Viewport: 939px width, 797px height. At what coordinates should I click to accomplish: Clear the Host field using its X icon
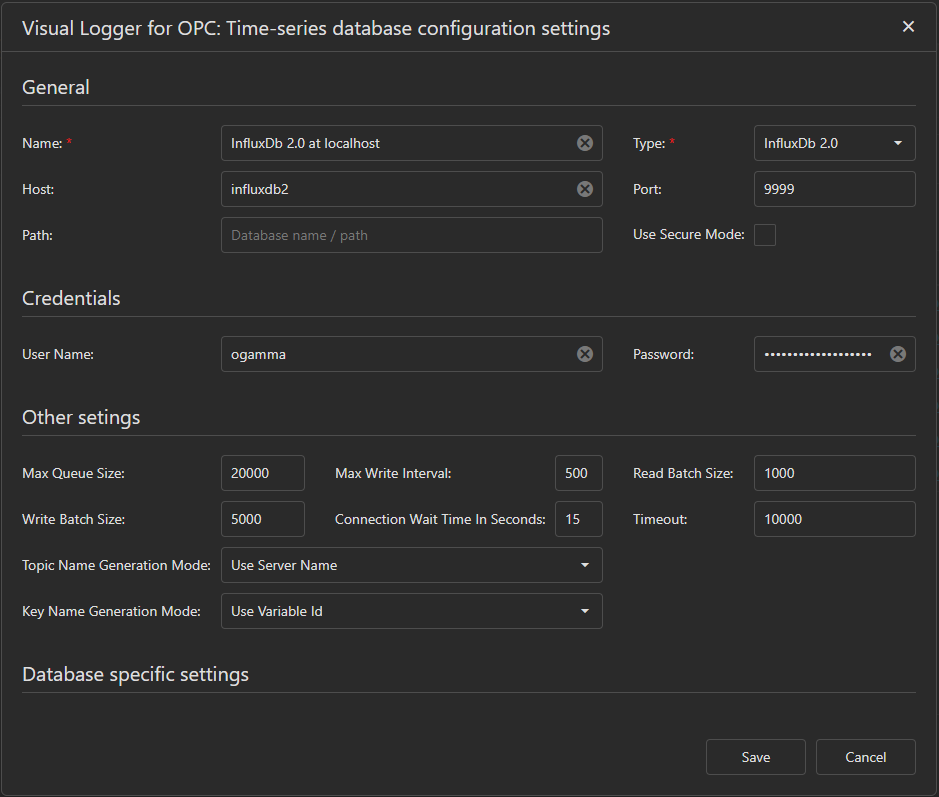click(x=584, y=189)
